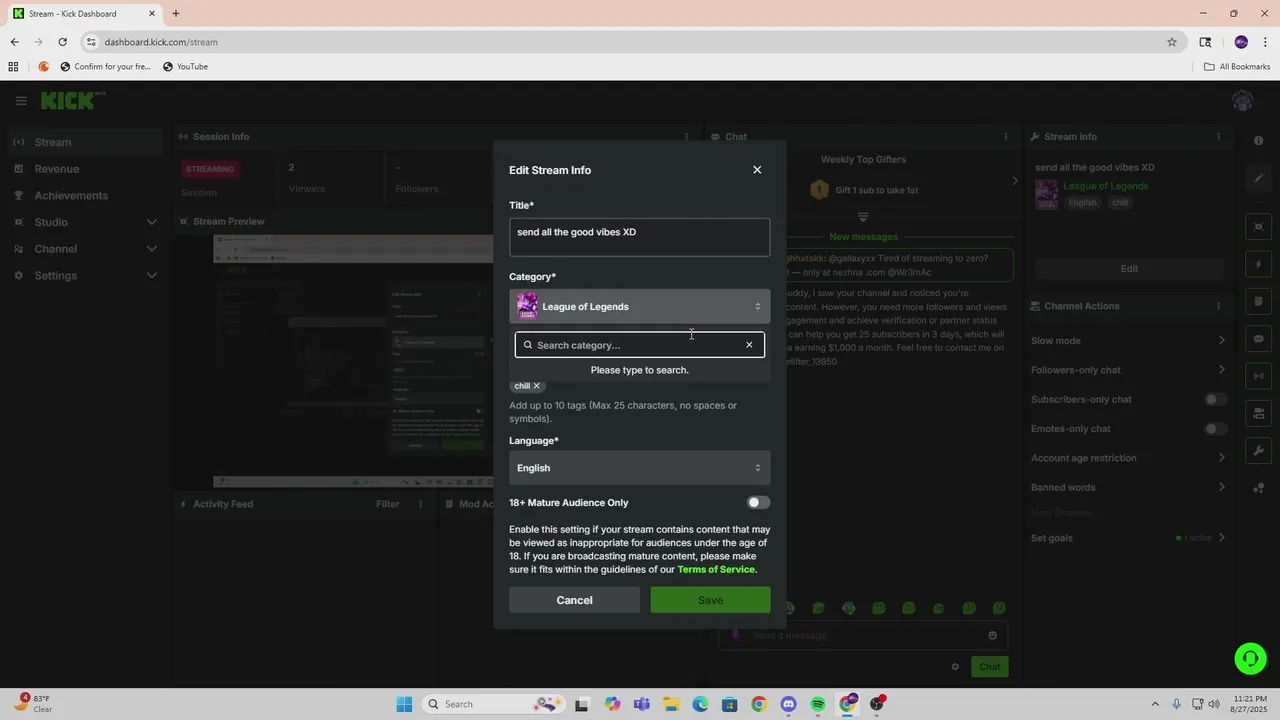Click the Activity Feed Filter button
Screen dimensions: 1280x720
(388, 504)
